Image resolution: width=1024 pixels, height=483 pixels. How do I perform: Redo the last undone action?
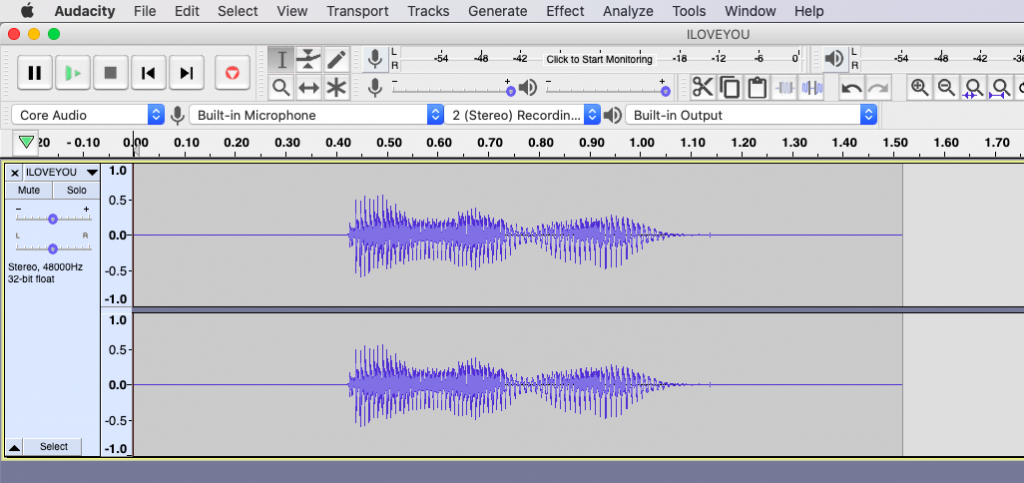[878, 87]
